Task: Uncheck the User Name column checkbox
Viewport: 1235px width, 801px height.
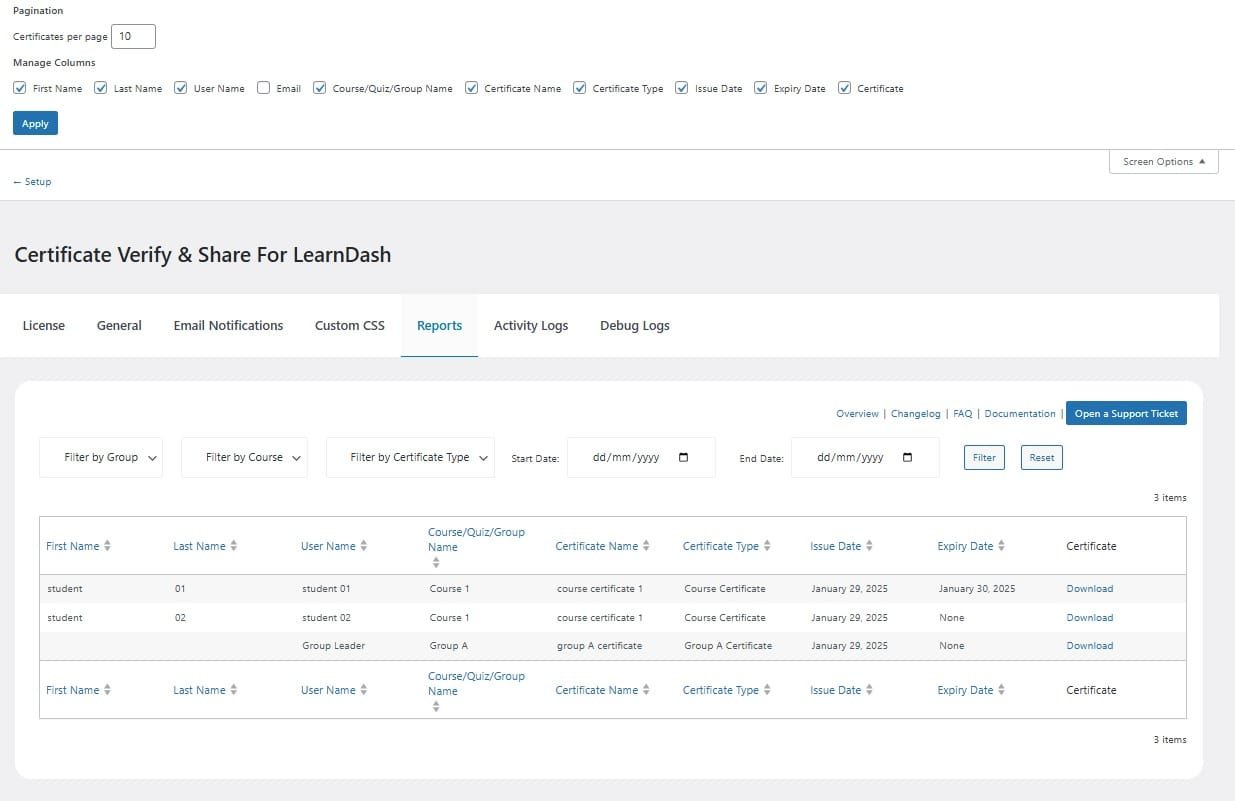Action: [181, 88]
